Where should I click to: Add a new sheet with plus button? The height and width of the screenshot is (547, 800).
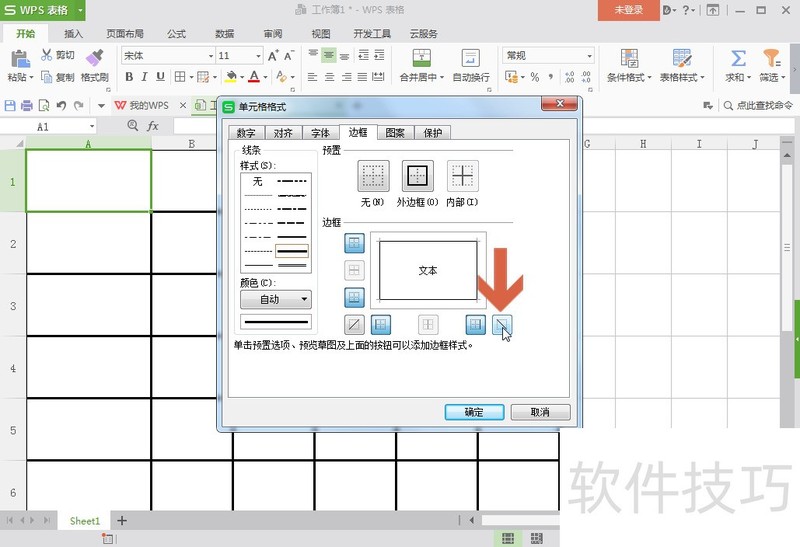pyautogui.click(x=121, y=521)
